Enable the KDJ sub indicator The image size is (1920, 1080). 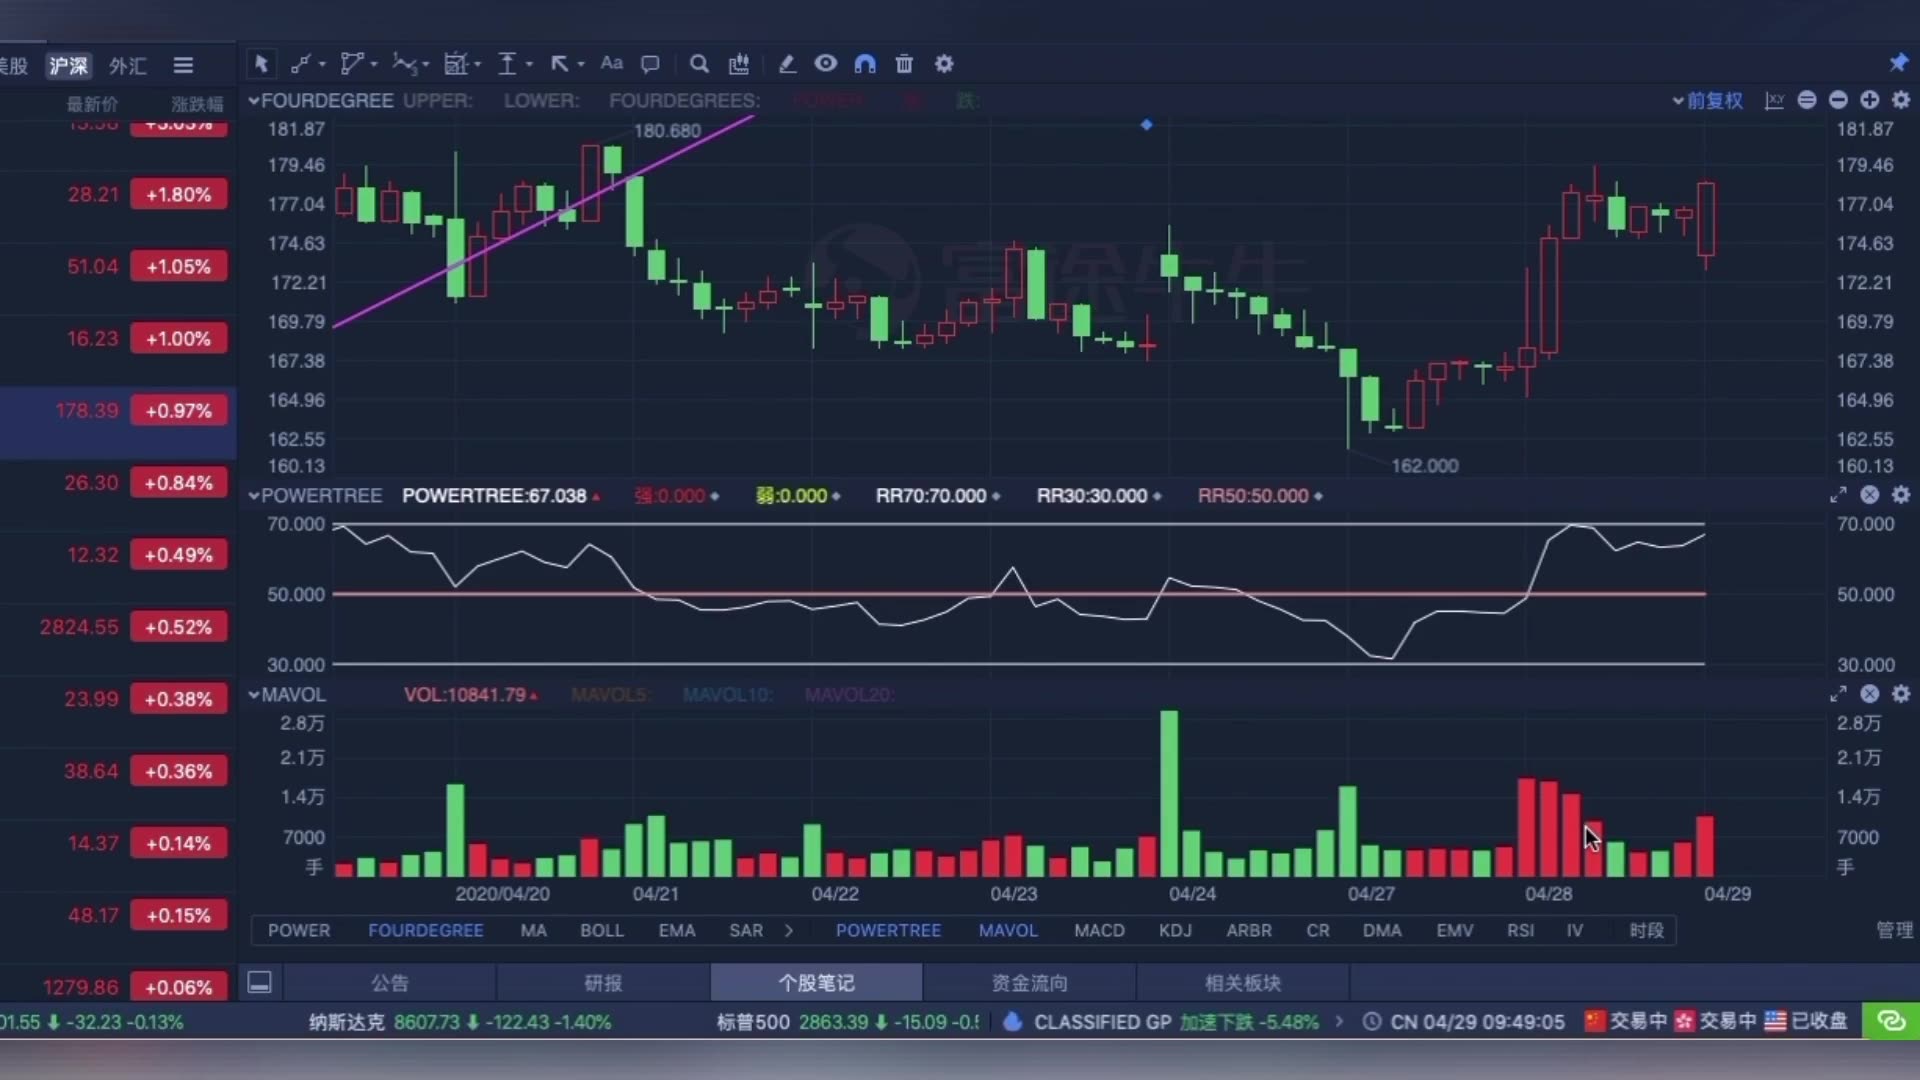1175,931
